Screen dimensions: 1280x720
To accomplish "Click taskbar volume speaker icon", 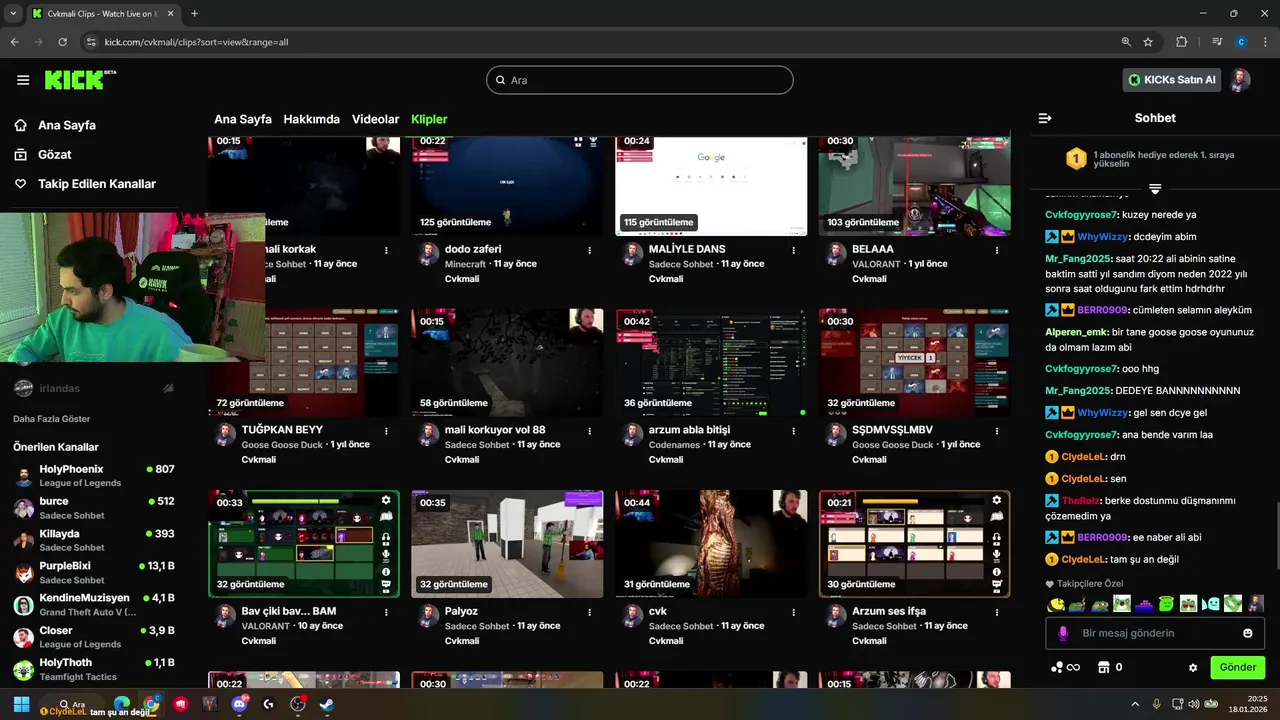I will pyautogui.click(x=1194, y=705).
